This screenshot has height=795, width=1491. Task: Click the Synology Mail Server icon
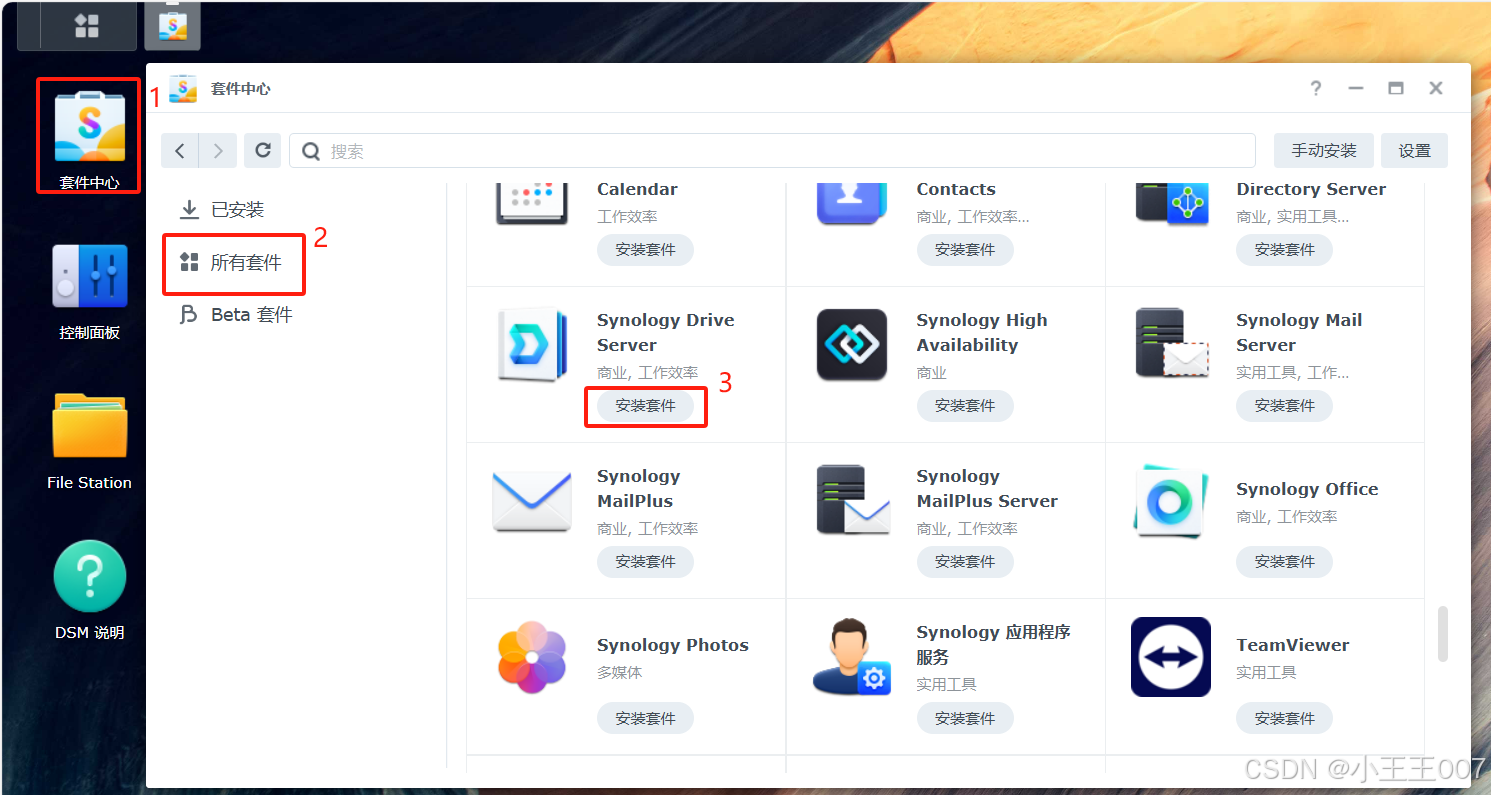(x=1172, y=345)
